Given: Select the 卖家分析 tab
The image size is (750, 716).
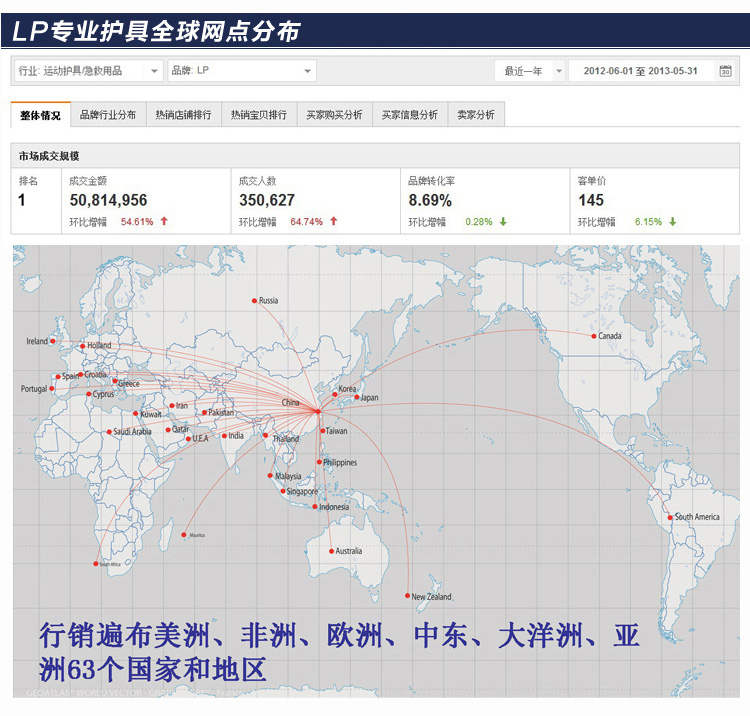Looking at the screenshot, I should (476, 115).
